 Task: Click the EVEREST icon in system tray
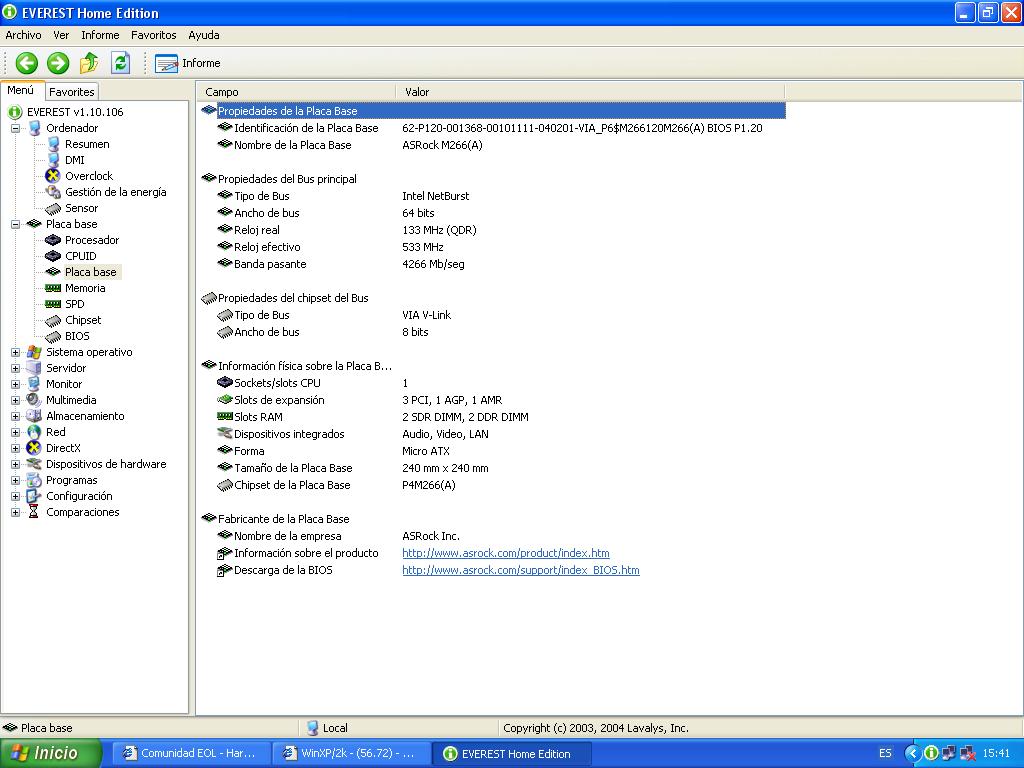[x=931, y=753]
